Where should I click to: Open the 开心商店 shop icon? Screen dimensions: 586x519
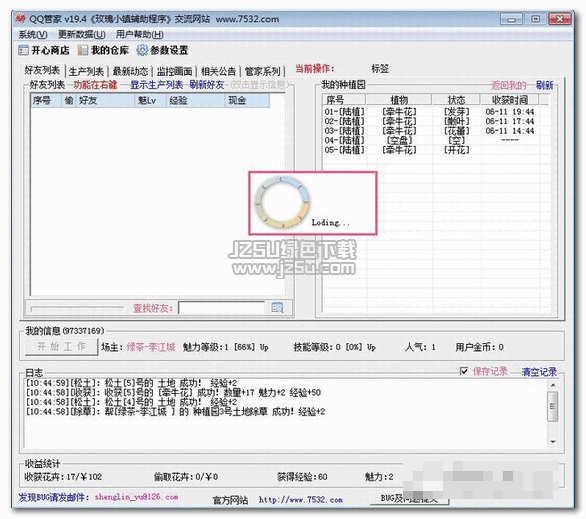pyautogui.click(x=44, y=50)
